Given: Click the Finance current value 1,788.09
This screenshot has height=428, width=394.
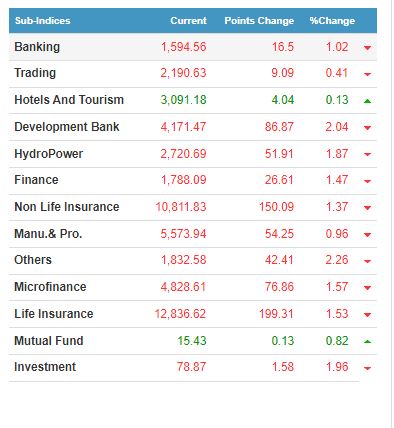Looking at the screenshot, I should pos(184,180).
